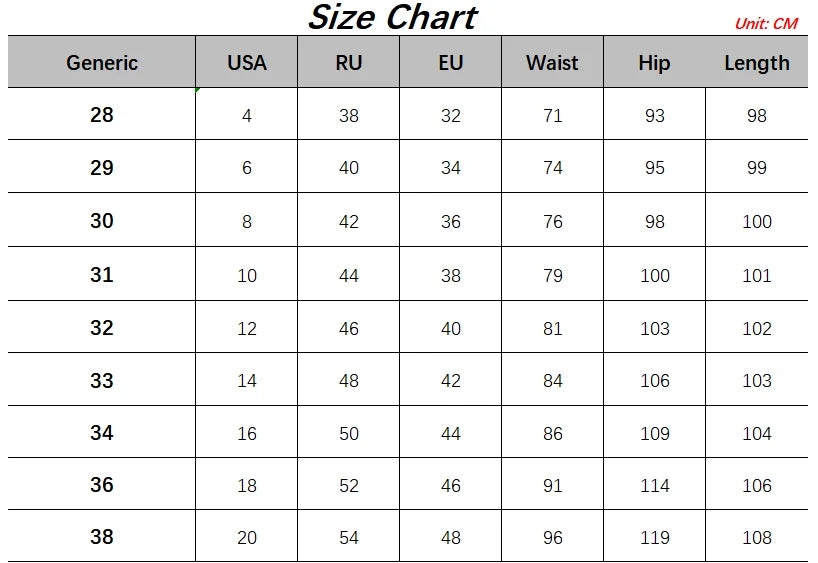
Task: Click generic size 33 cell
Action: point(102,381)
